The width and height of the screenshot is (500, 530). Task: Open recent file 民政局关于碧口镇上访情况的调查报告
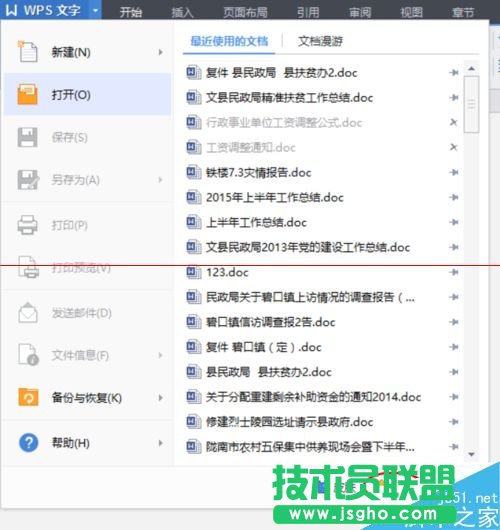click(310, 297)
